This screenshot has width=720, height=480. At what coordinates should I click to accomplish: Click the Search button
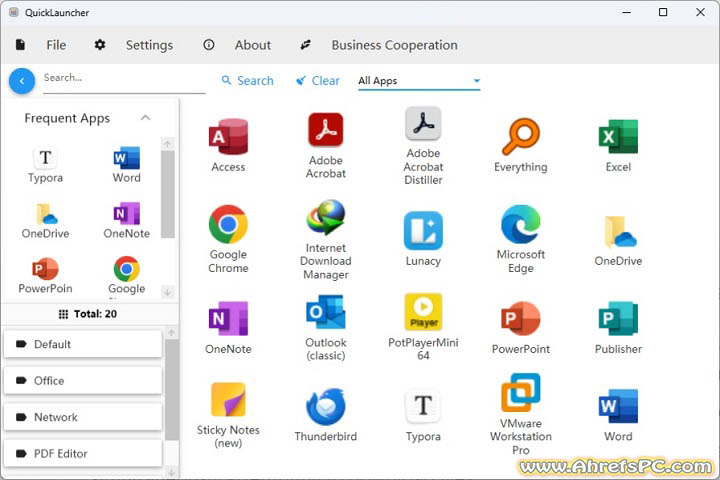tap(248, 81)
